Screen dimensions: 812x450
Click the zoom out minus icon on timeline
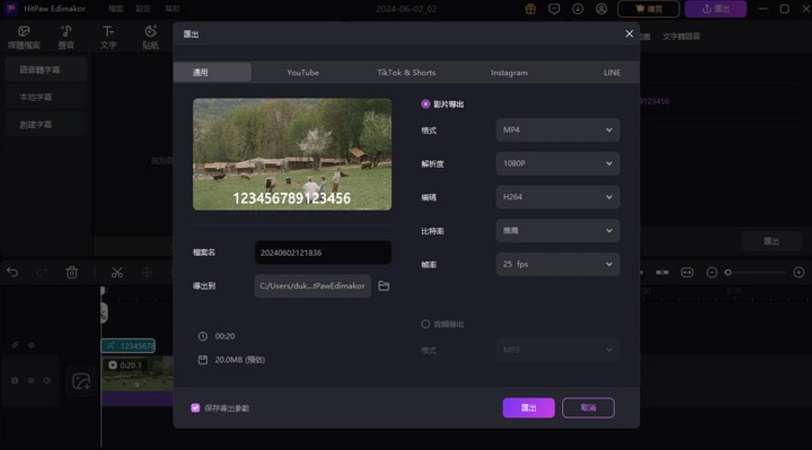(712, 272)
